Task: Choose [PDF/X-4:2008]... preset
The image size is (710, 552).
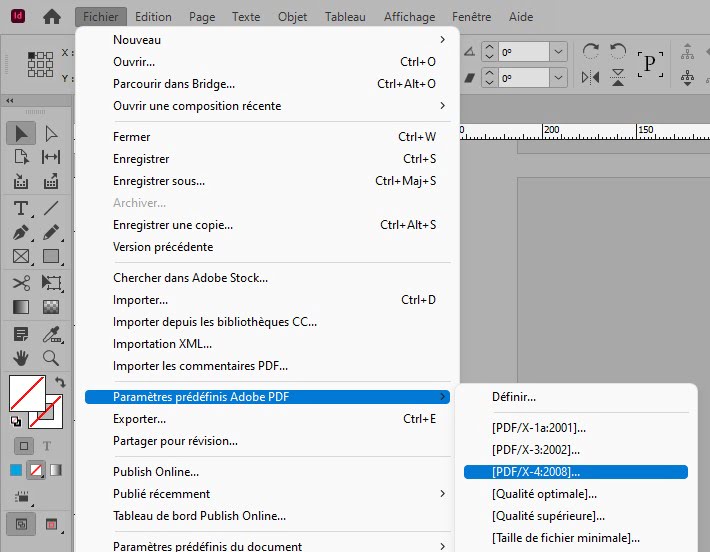Action: (x=576, y=472)
